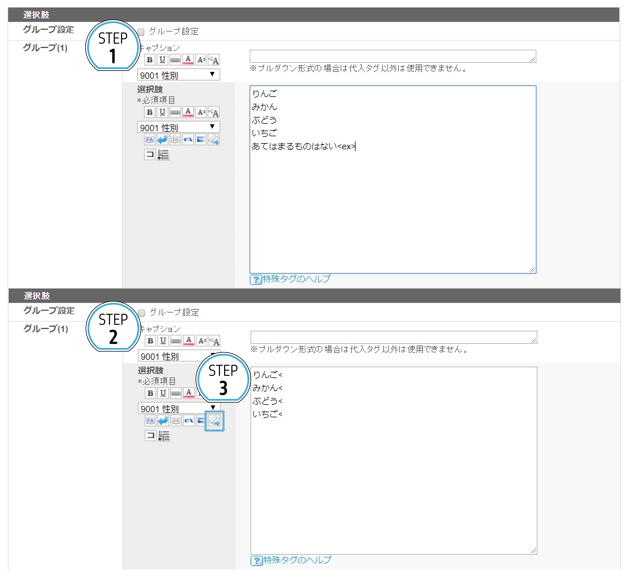Click blue return-arrow icon in top panel

pyautogui.click(x=163, y=141)
